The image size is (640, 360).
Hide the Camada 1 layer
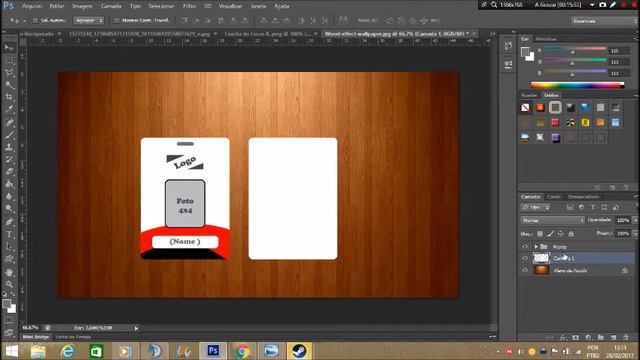(525, 258)
